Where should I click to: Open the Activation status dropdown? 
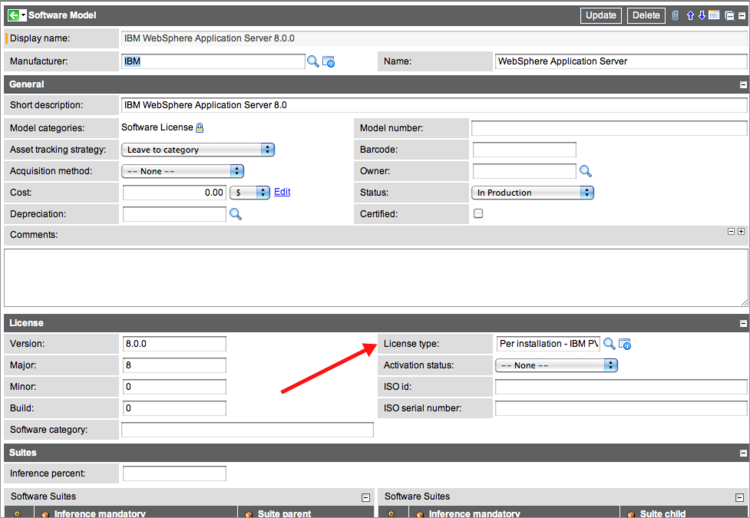[x=556, y=365]
